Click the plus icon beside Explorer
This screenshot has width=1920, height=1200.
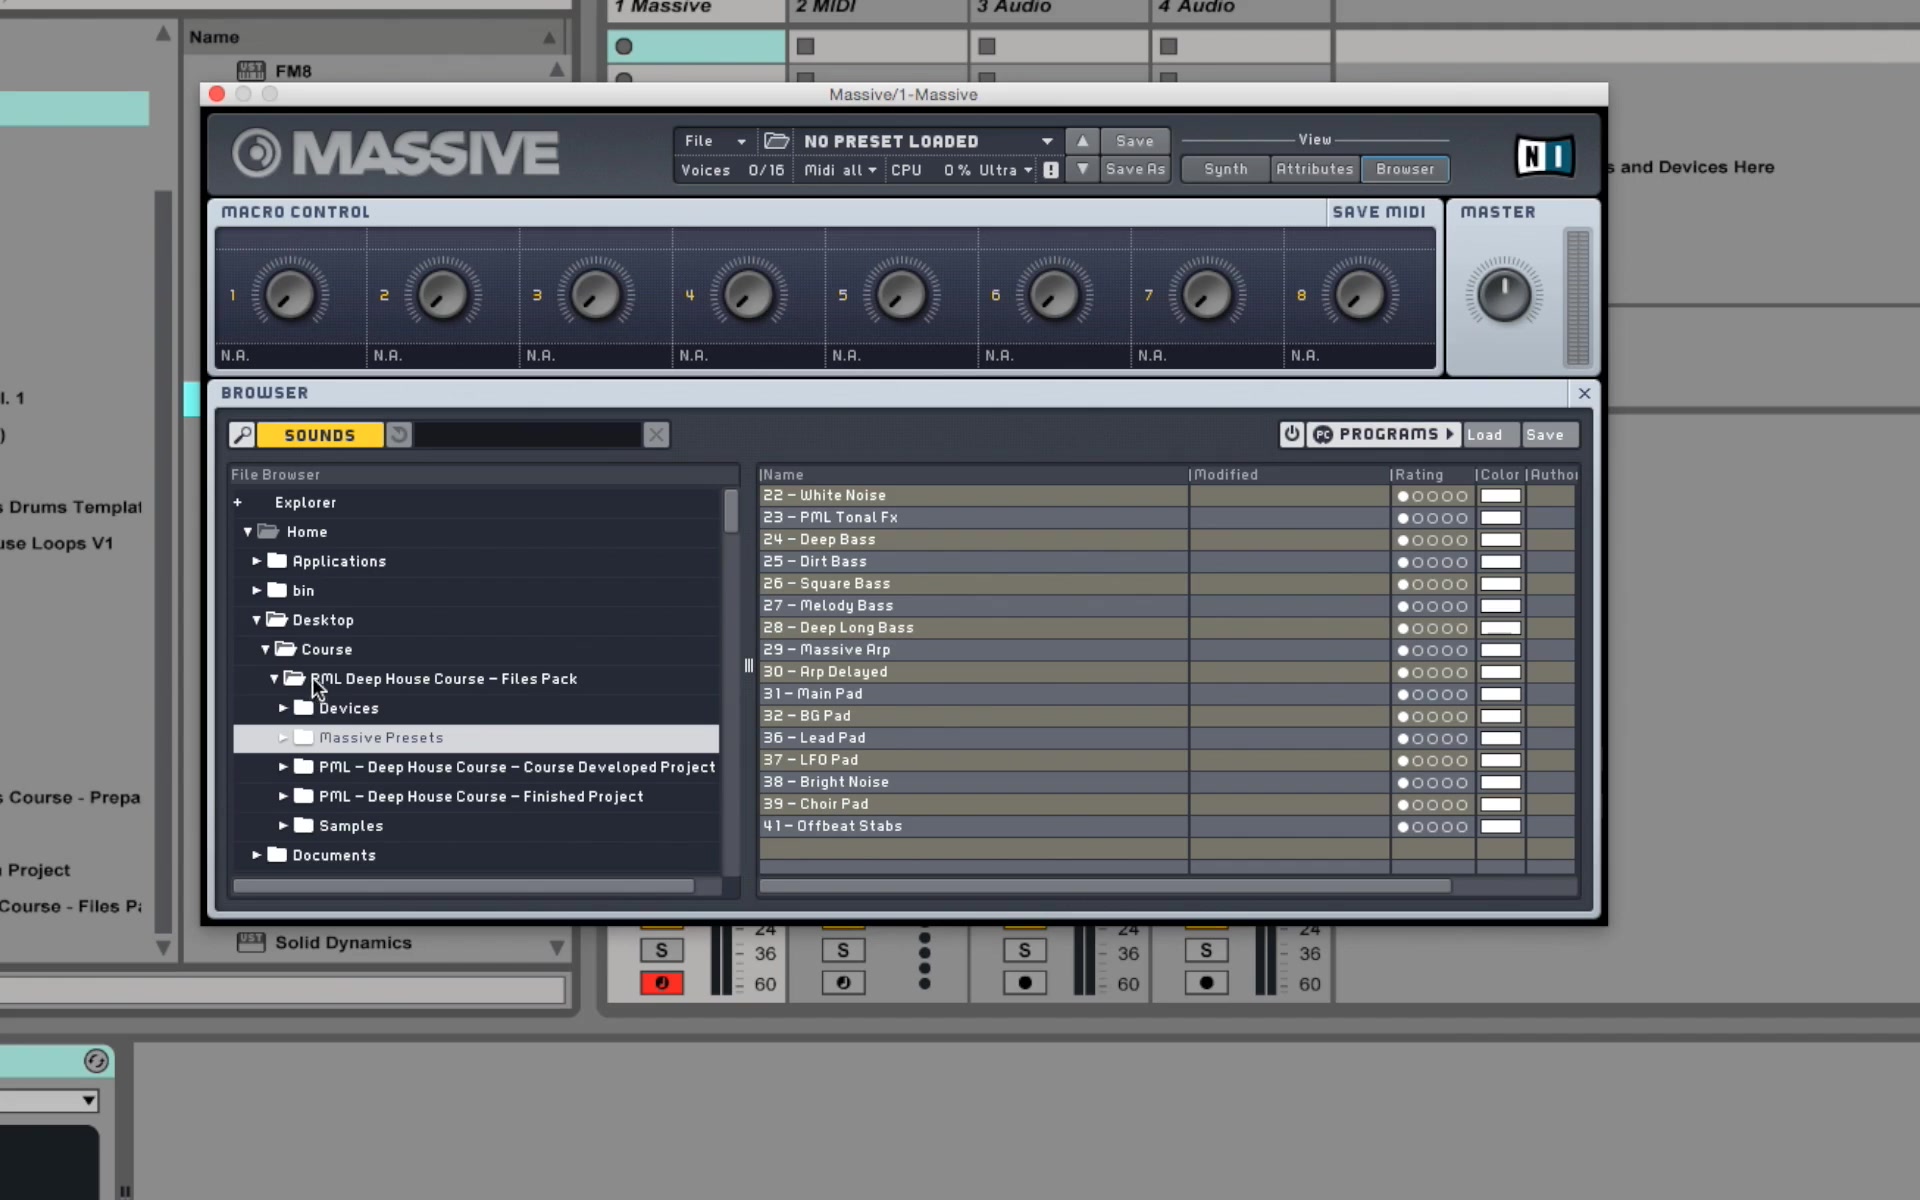click(x=238, y=502)
